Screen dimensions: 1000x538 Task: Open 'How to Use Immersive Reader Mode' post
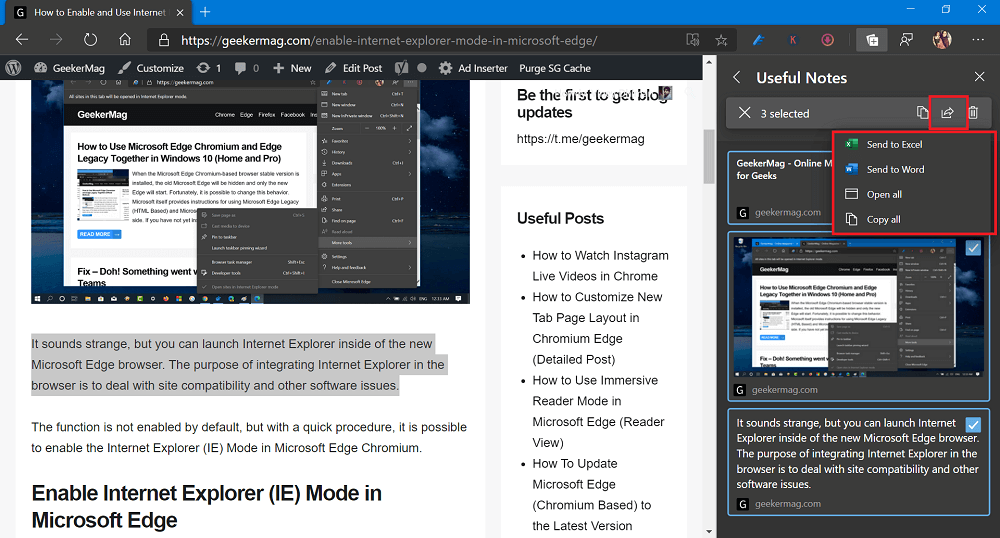[x=598, y=411]
